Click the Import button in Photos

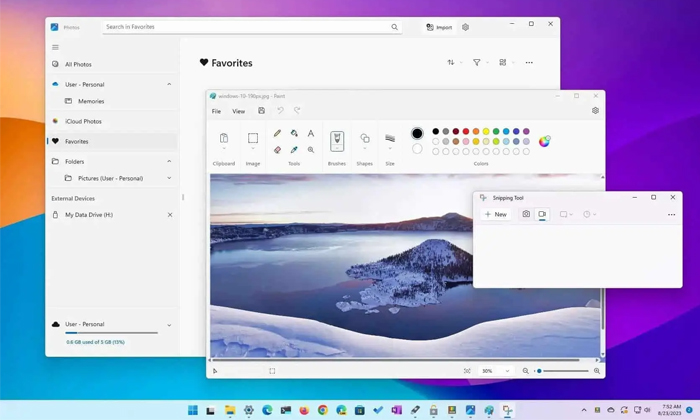pos(439,27)
